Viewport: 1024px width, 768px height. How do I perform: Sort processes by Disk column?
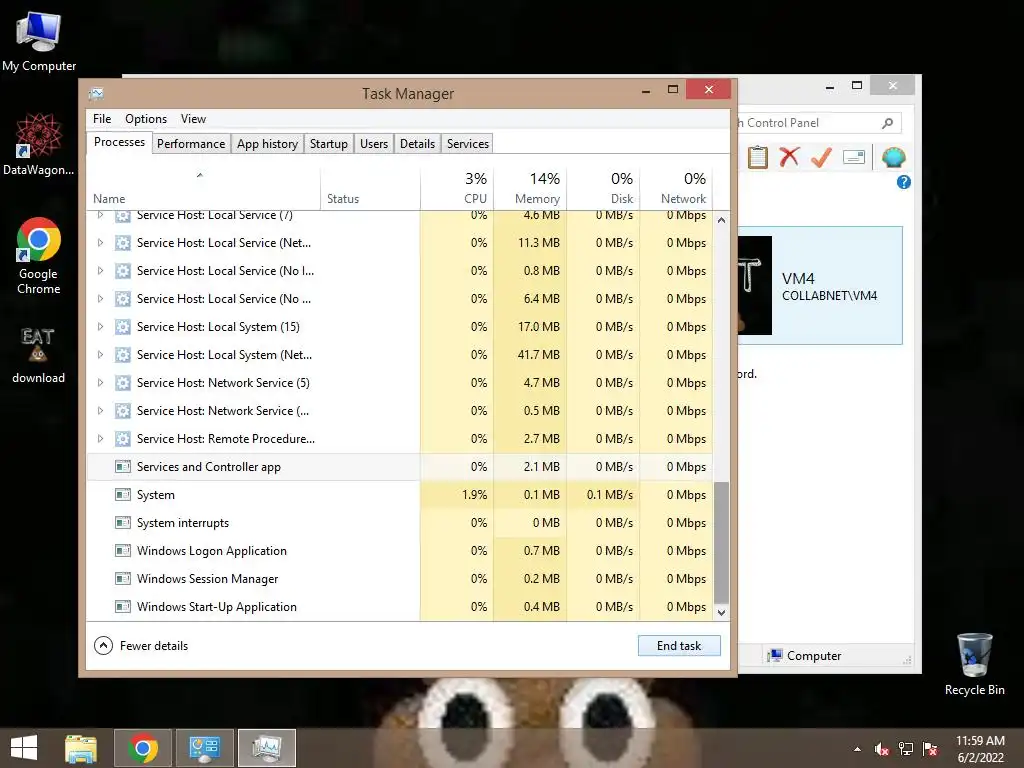[x=603, y=188]
